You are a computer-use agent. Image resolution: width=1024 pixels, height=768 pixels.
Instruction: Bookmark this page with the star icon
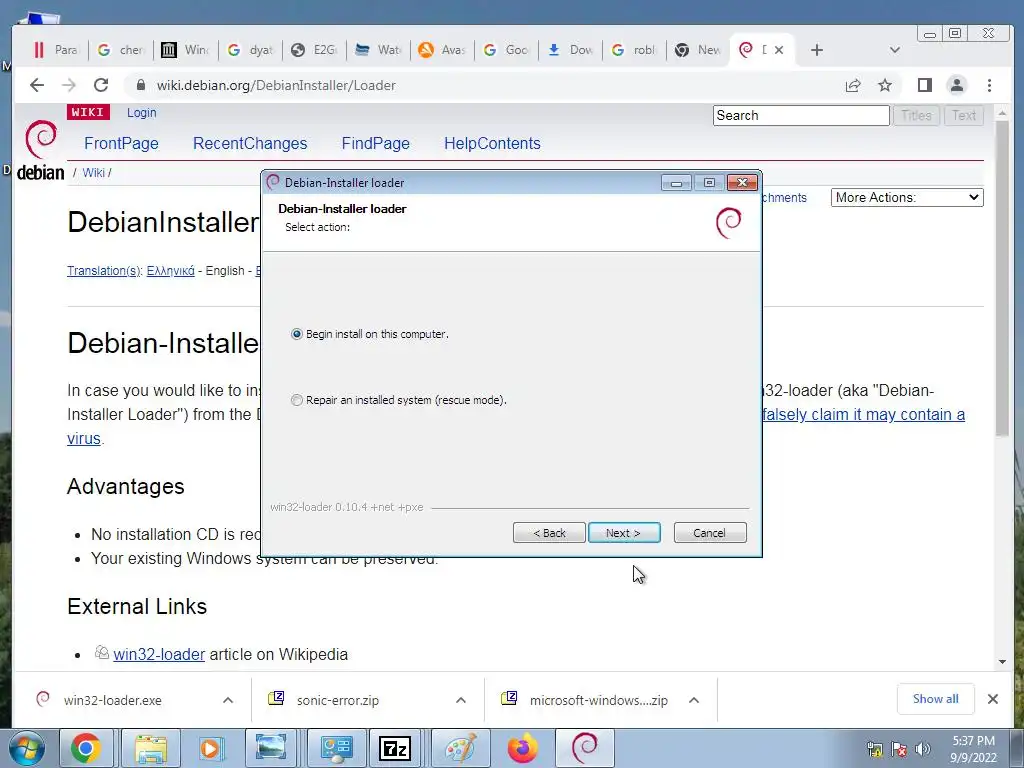(x=885, y=86)
